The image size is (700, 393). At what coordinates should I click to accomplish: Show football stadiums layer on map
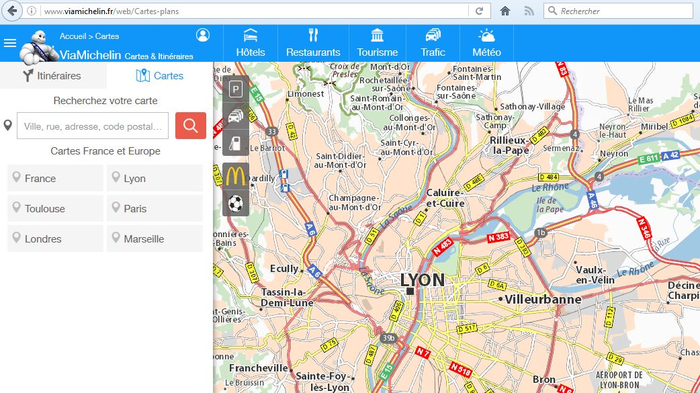(236, 203)
